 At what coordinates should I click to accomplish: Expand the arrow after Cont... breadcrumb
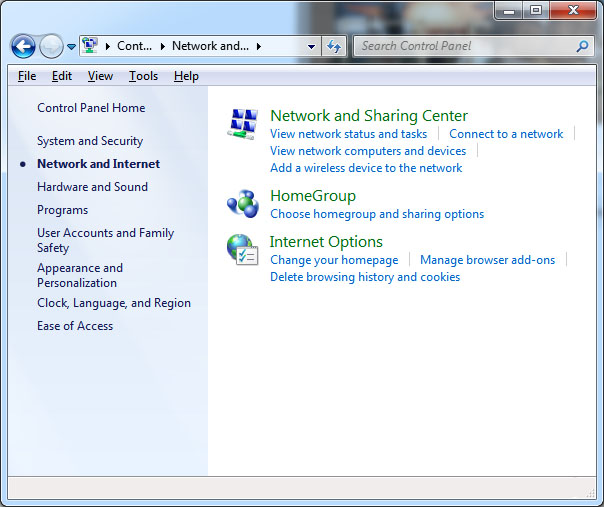pyautogui.click(x=163, y=46)
